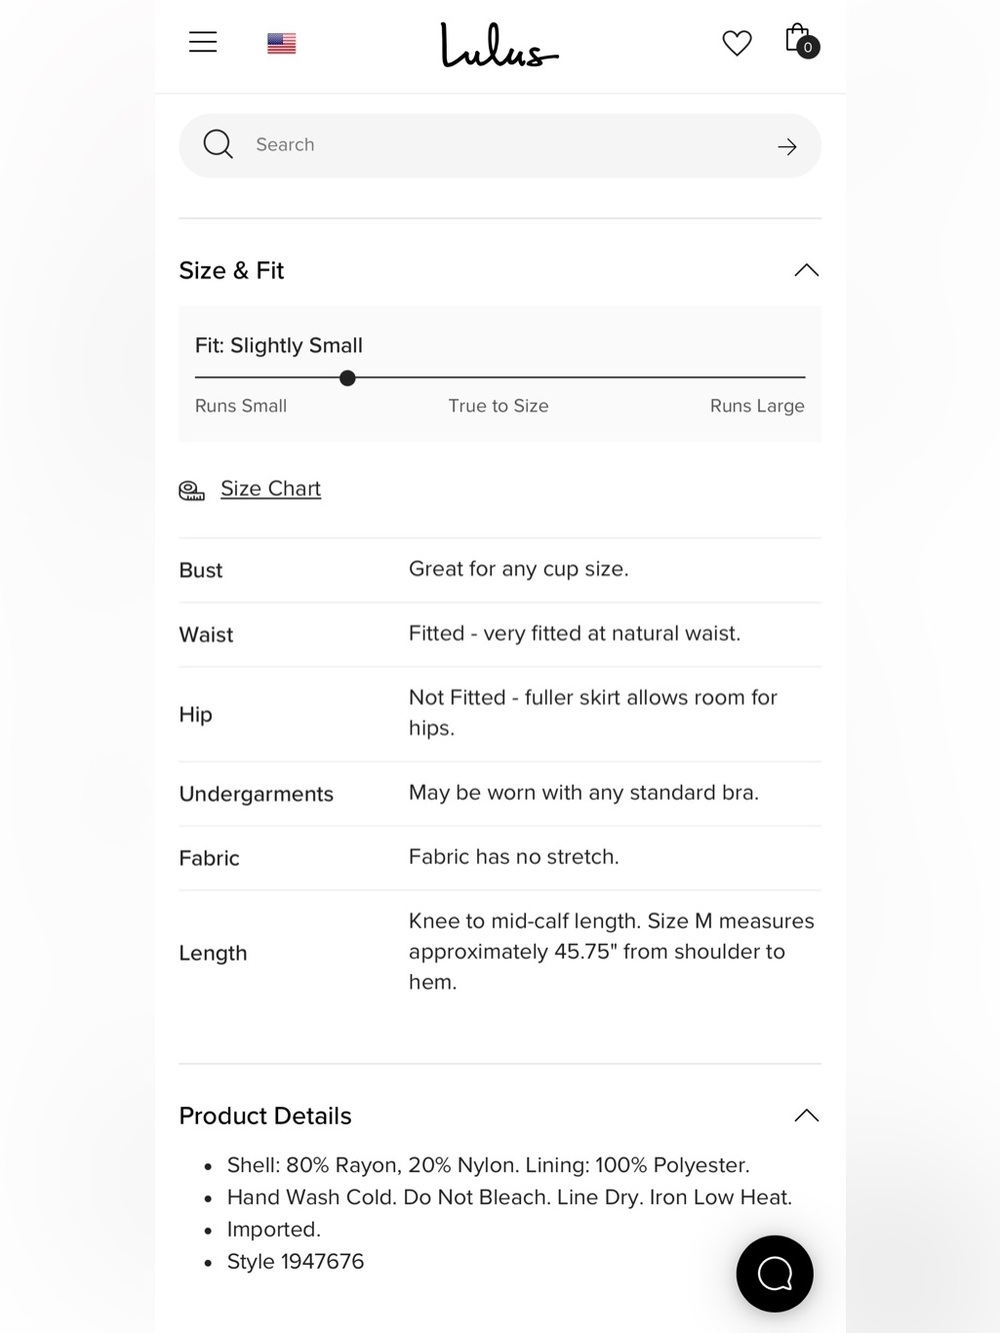Click the Runs Large label
This screenshot has width=1000, height=1333.
pyautogui.click(x=757, y=406)
